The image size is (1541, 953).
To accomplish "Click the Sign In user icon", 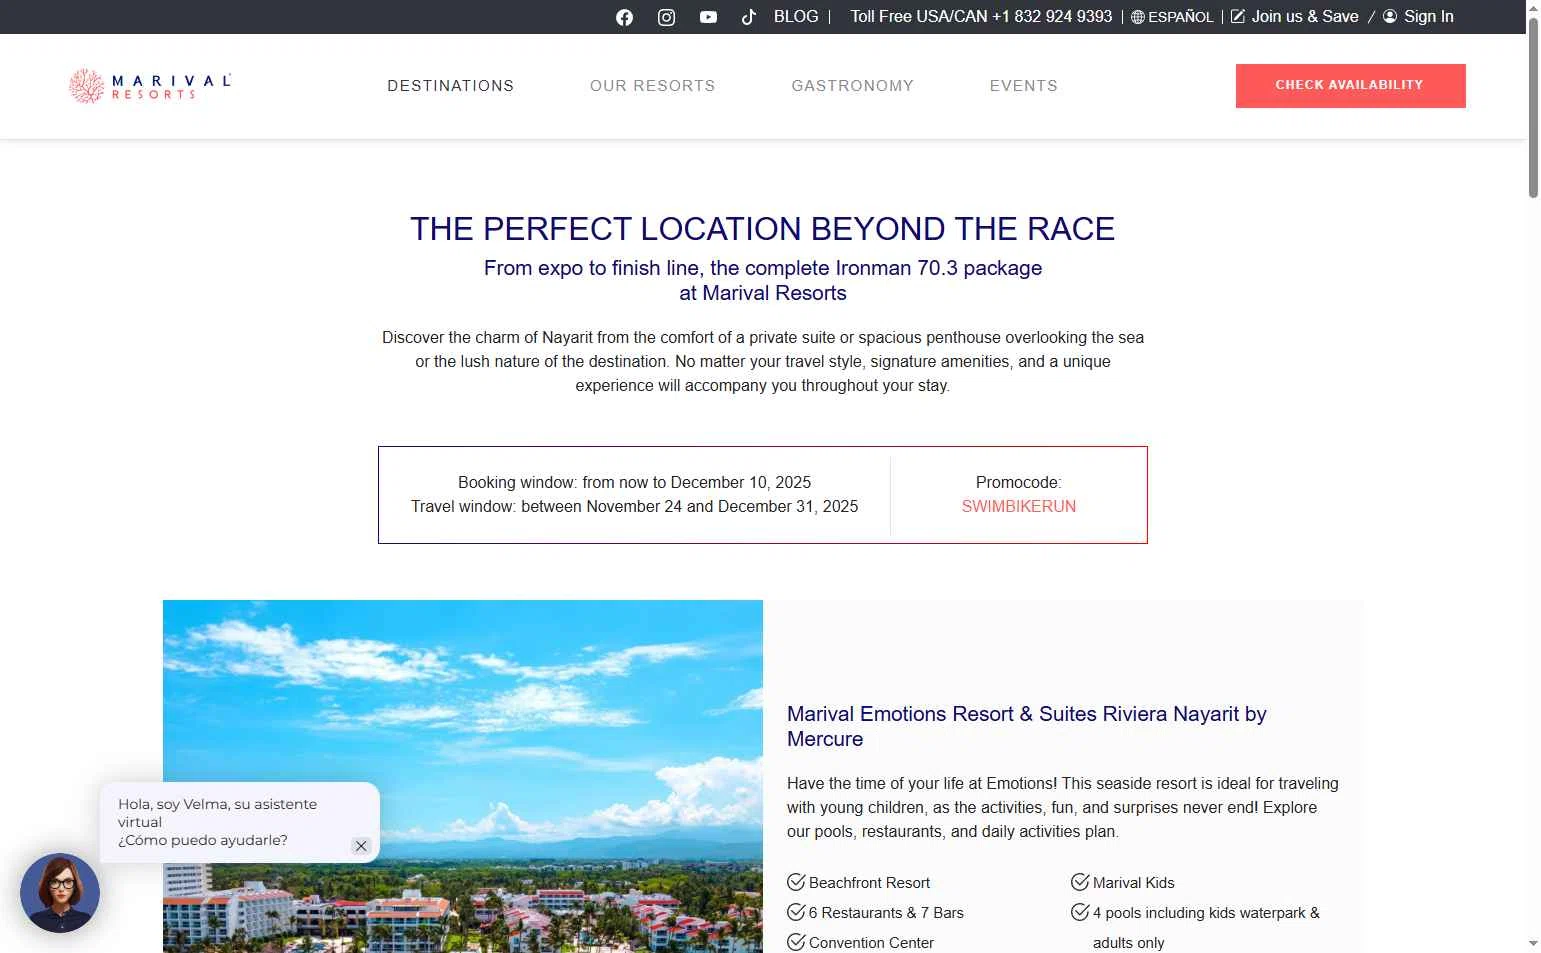I will pyautogui.click(x=1390, y=16).
